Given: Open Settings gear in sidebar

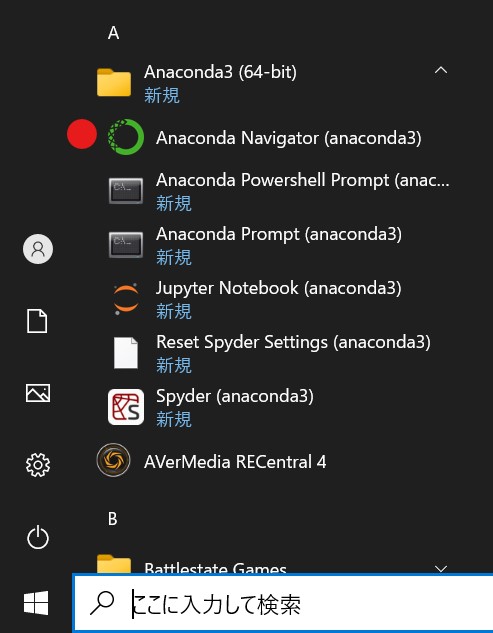Looking at the screenshot, I should point(38,465).
